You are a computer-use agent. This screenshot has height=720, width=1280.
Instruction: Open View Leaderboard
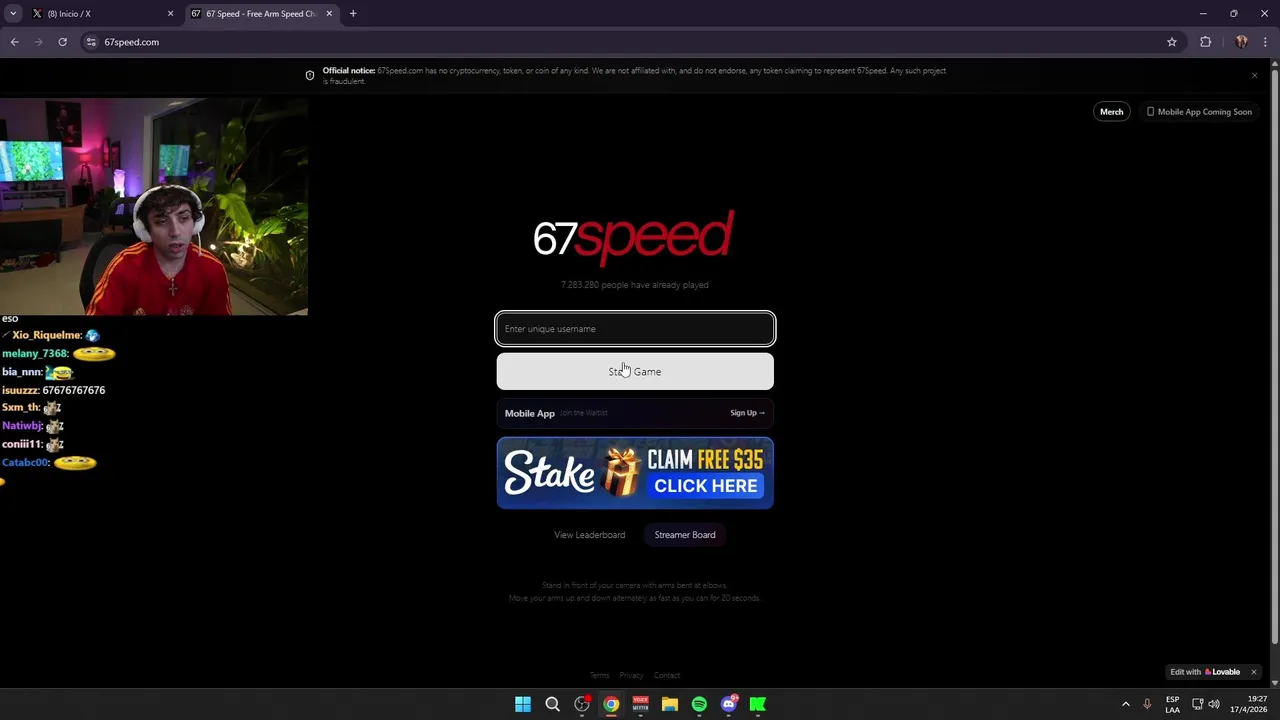click(590, 535)
